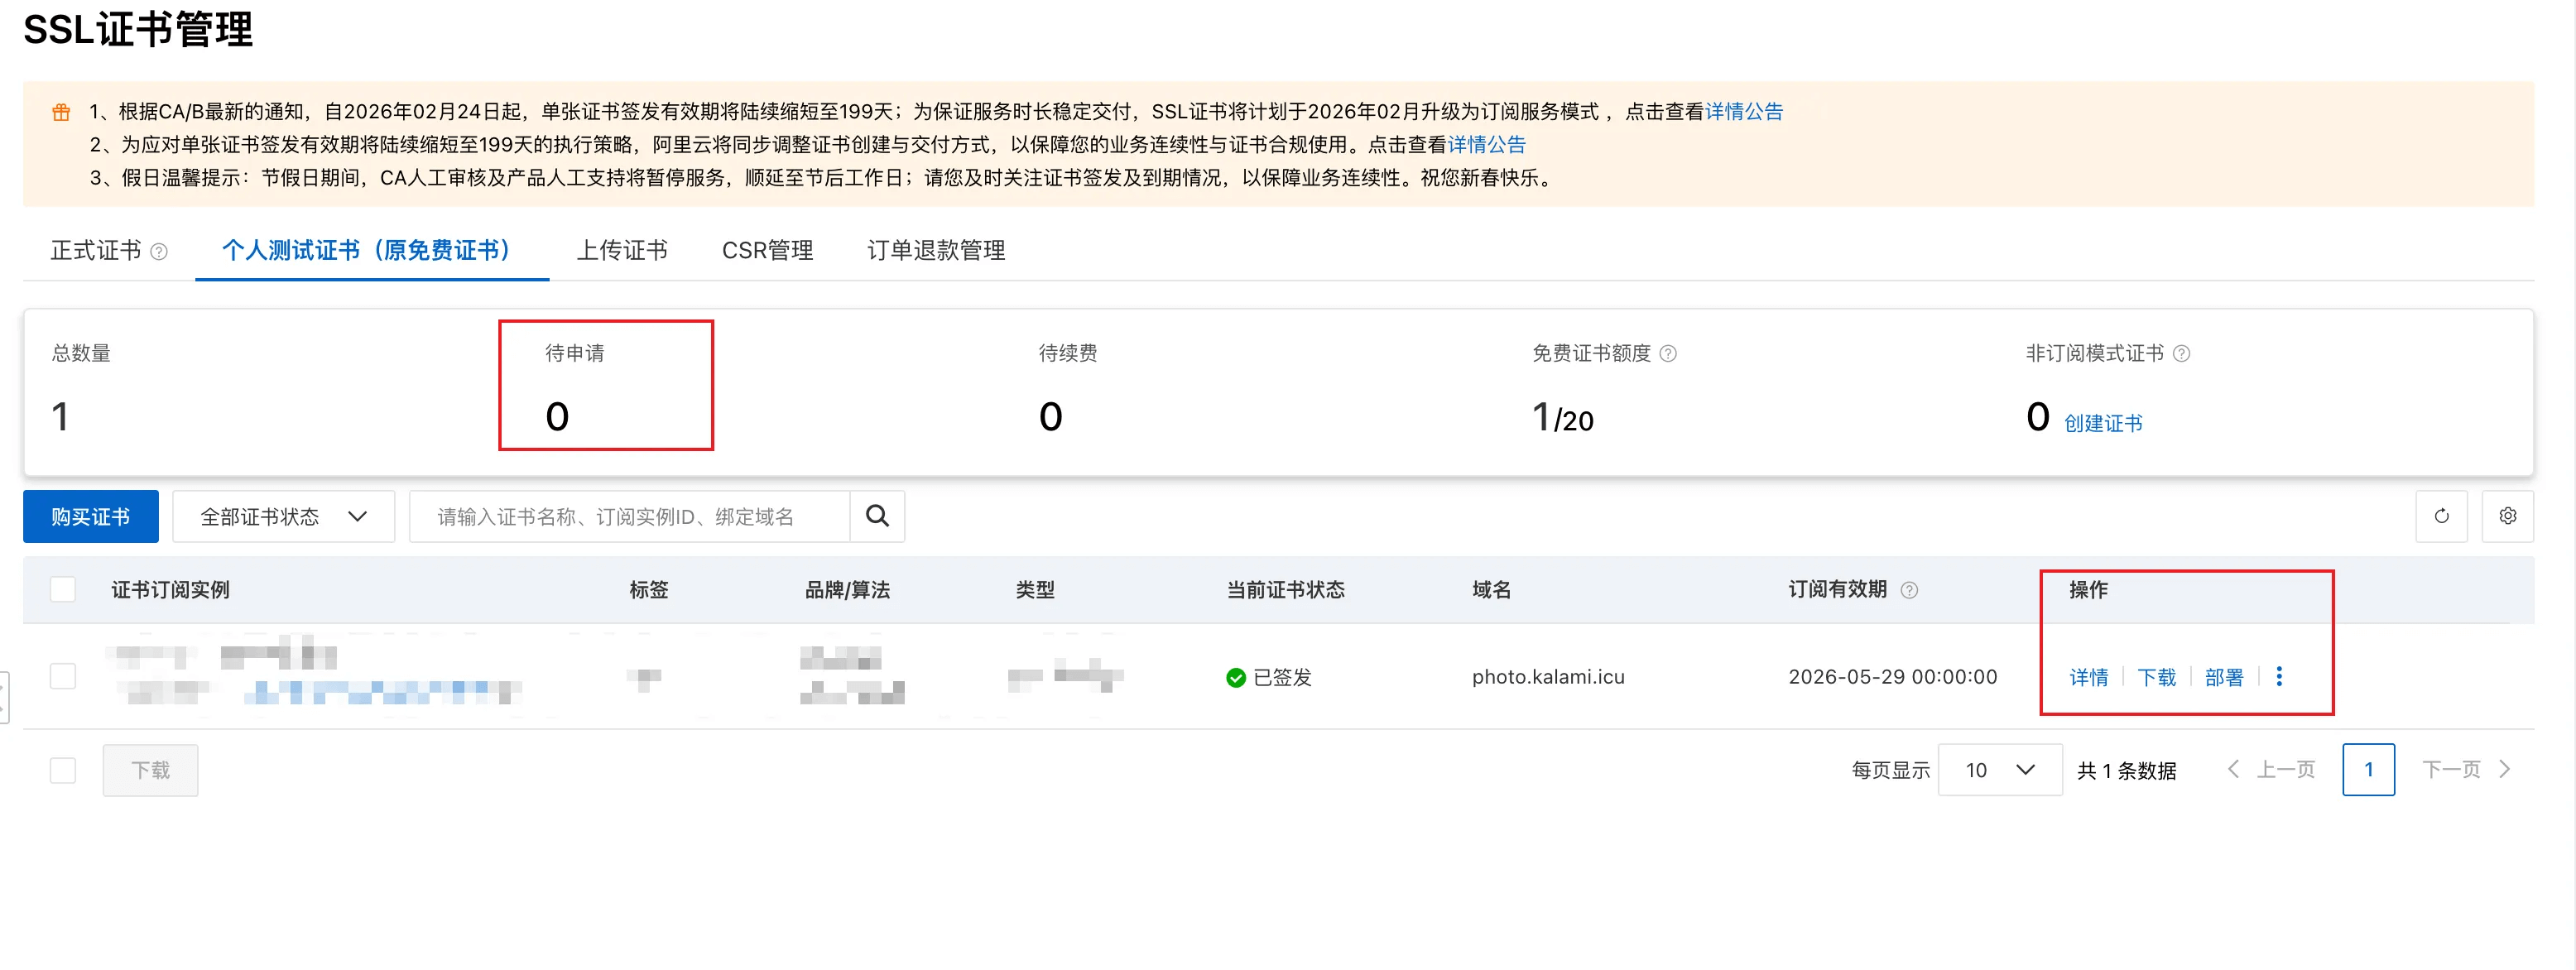Open table settings gear icon
The image size is (2576, 970).
point(2507,516)
